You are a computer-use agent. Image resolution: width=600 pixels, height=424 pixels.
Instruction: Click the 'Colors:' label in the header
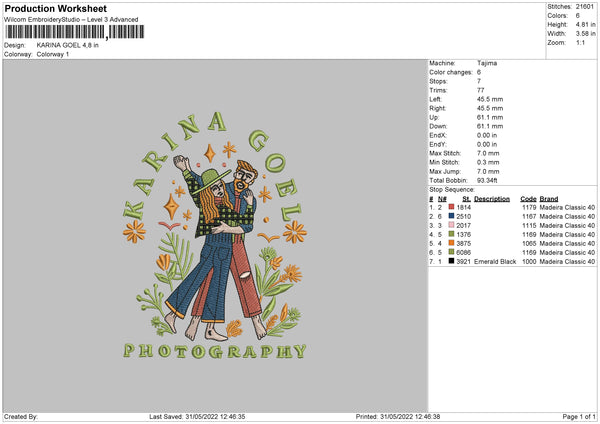(557, 16)
